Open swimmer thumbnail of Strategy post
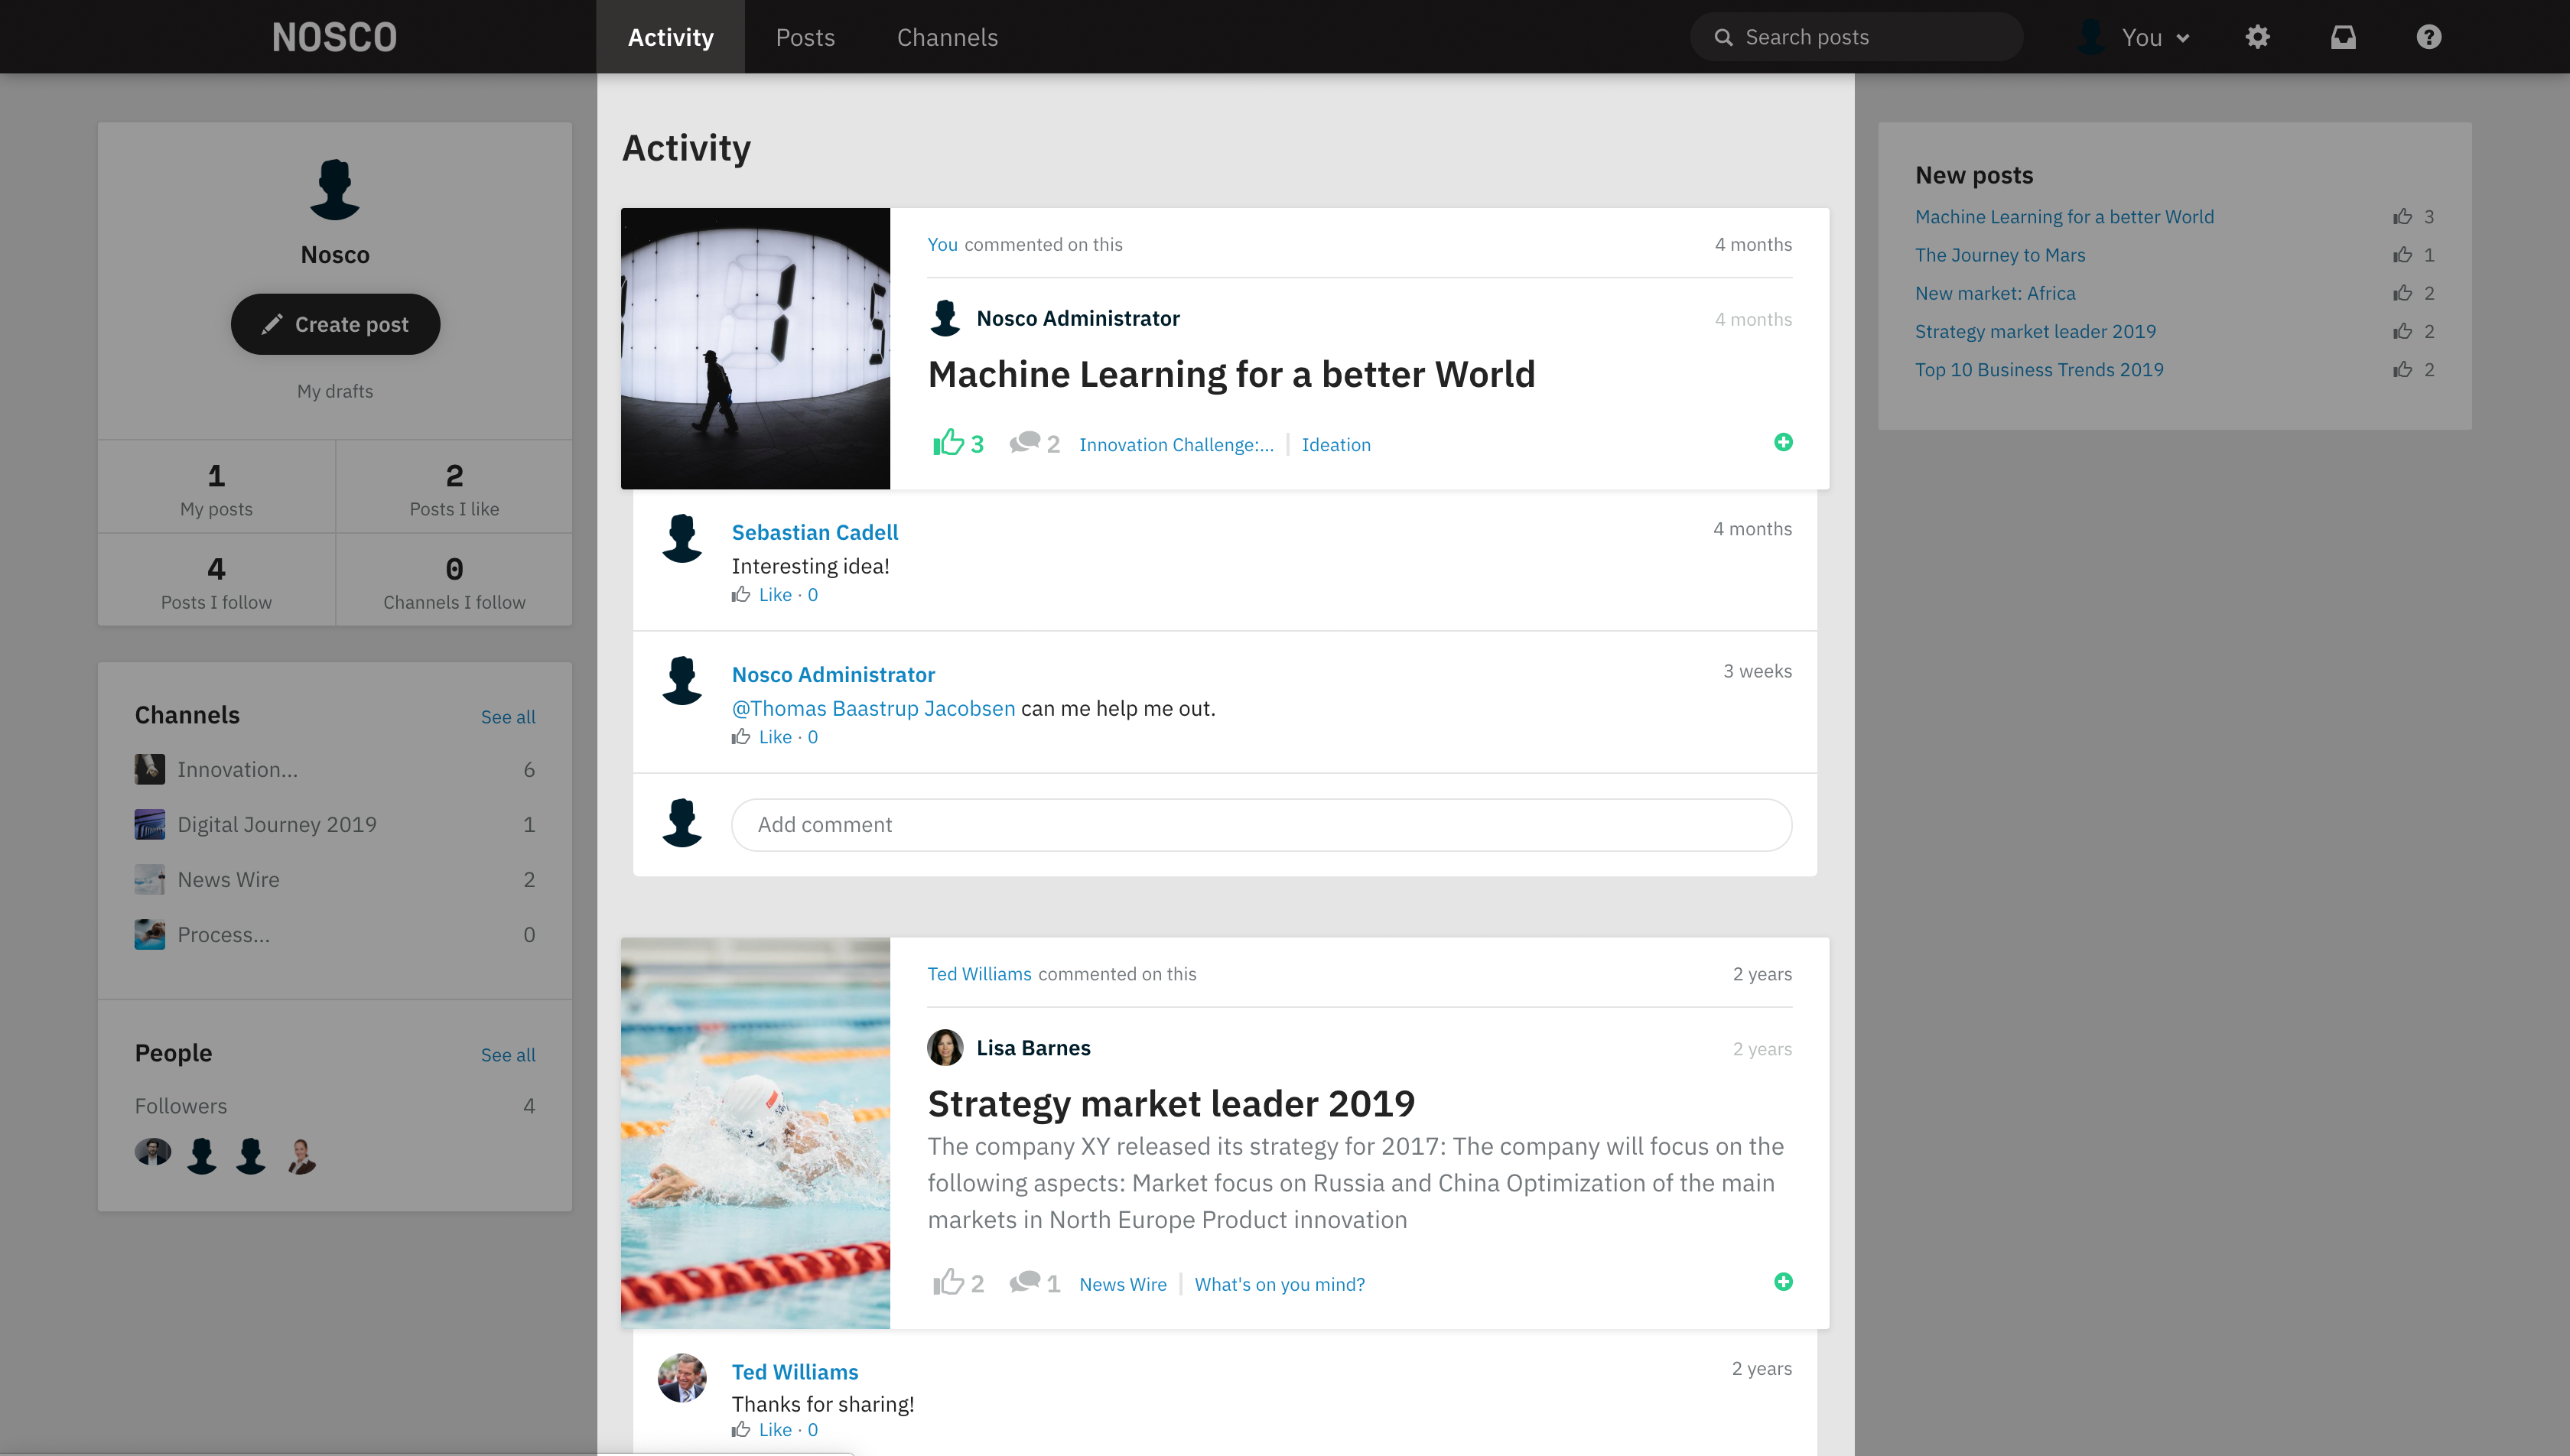The image size is (2570, 1456). [755, 1133]
